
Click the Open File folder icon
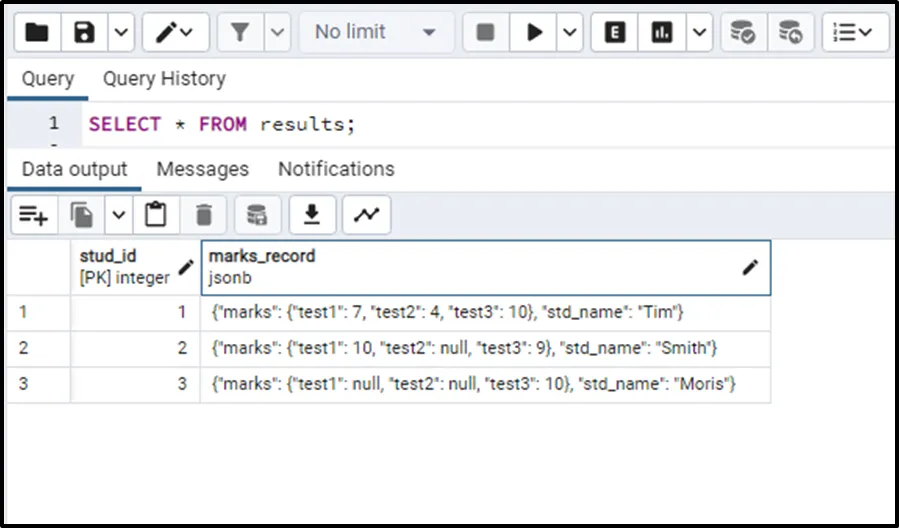[37, 32]
